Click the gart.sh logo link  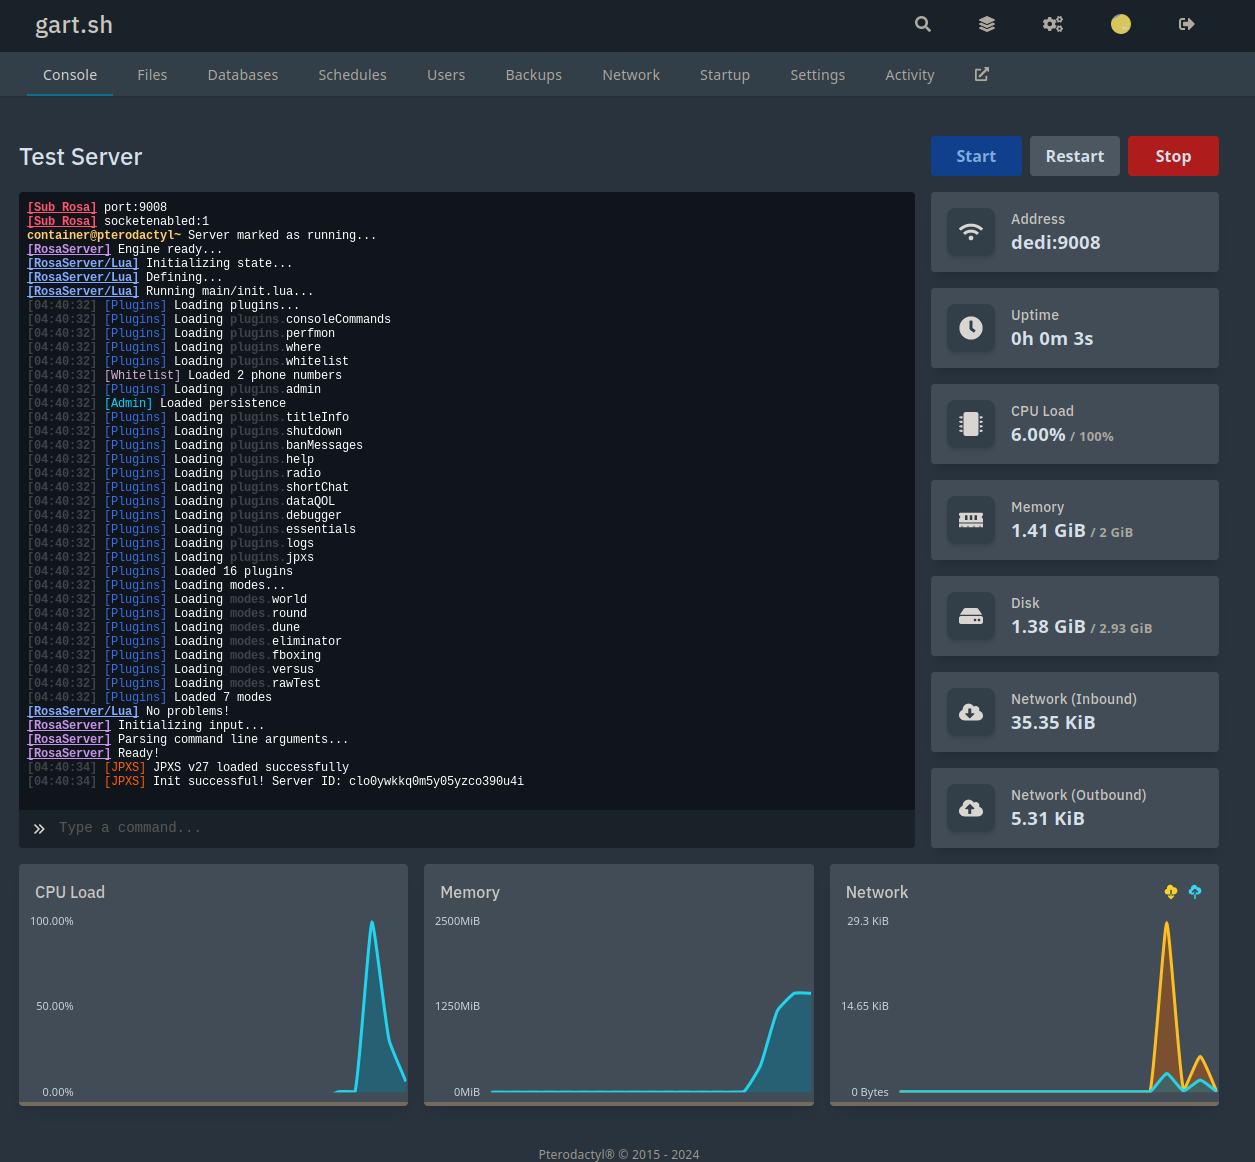coord(74,25)
